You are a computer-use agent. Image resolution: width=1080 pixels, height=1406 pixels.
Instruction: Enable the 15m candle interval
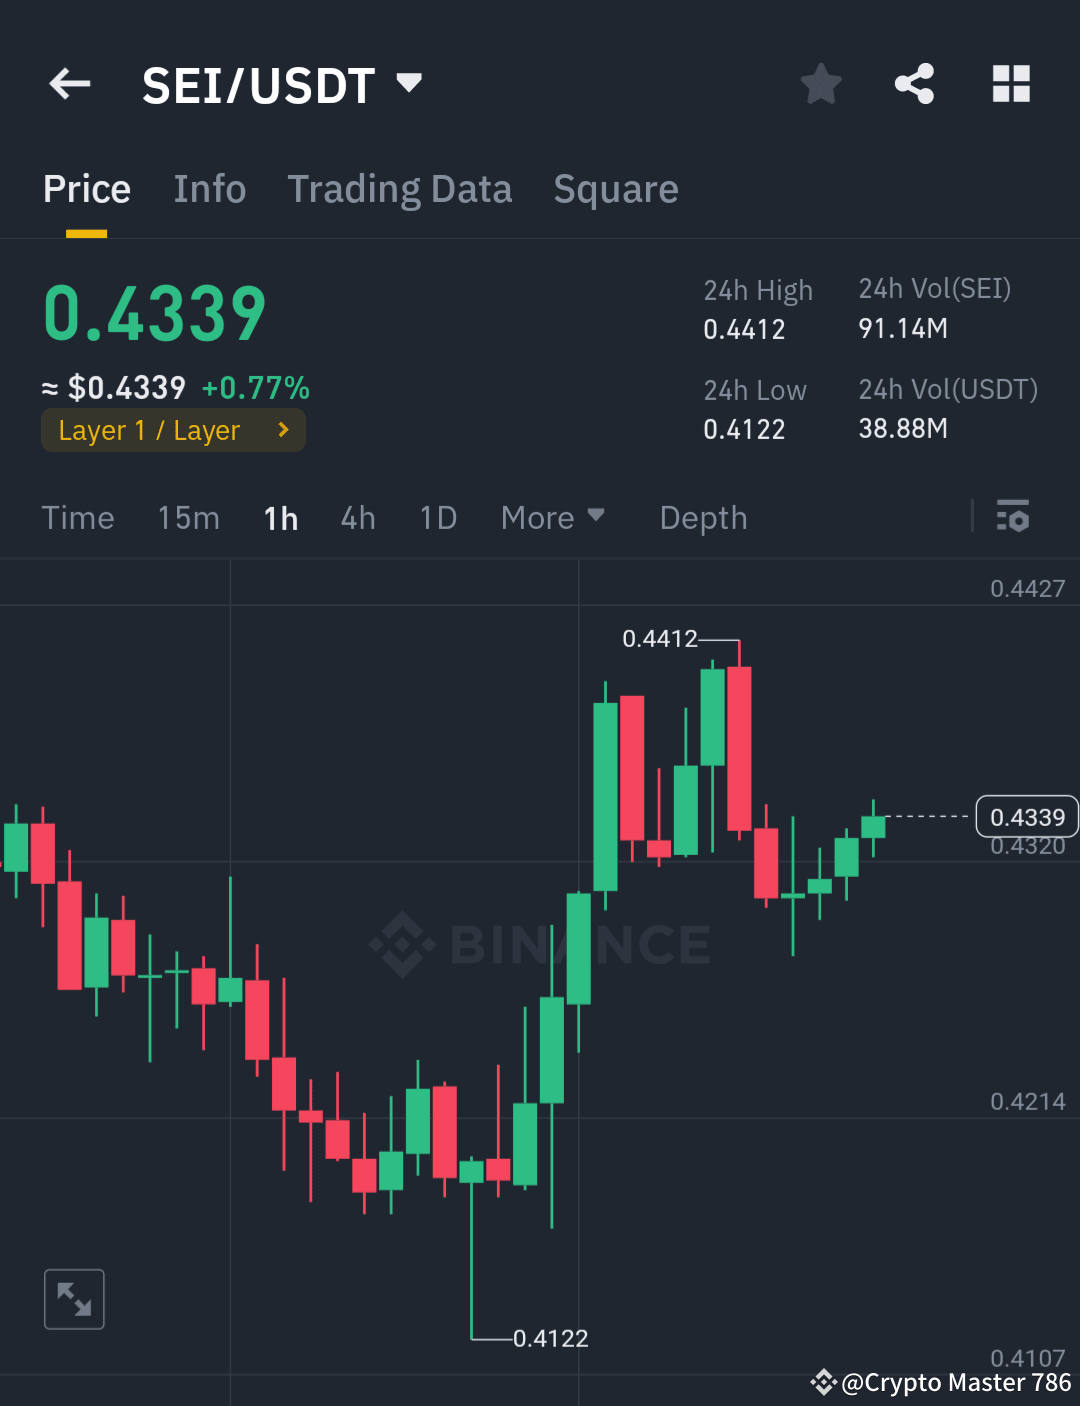click(x=188, y=517)
